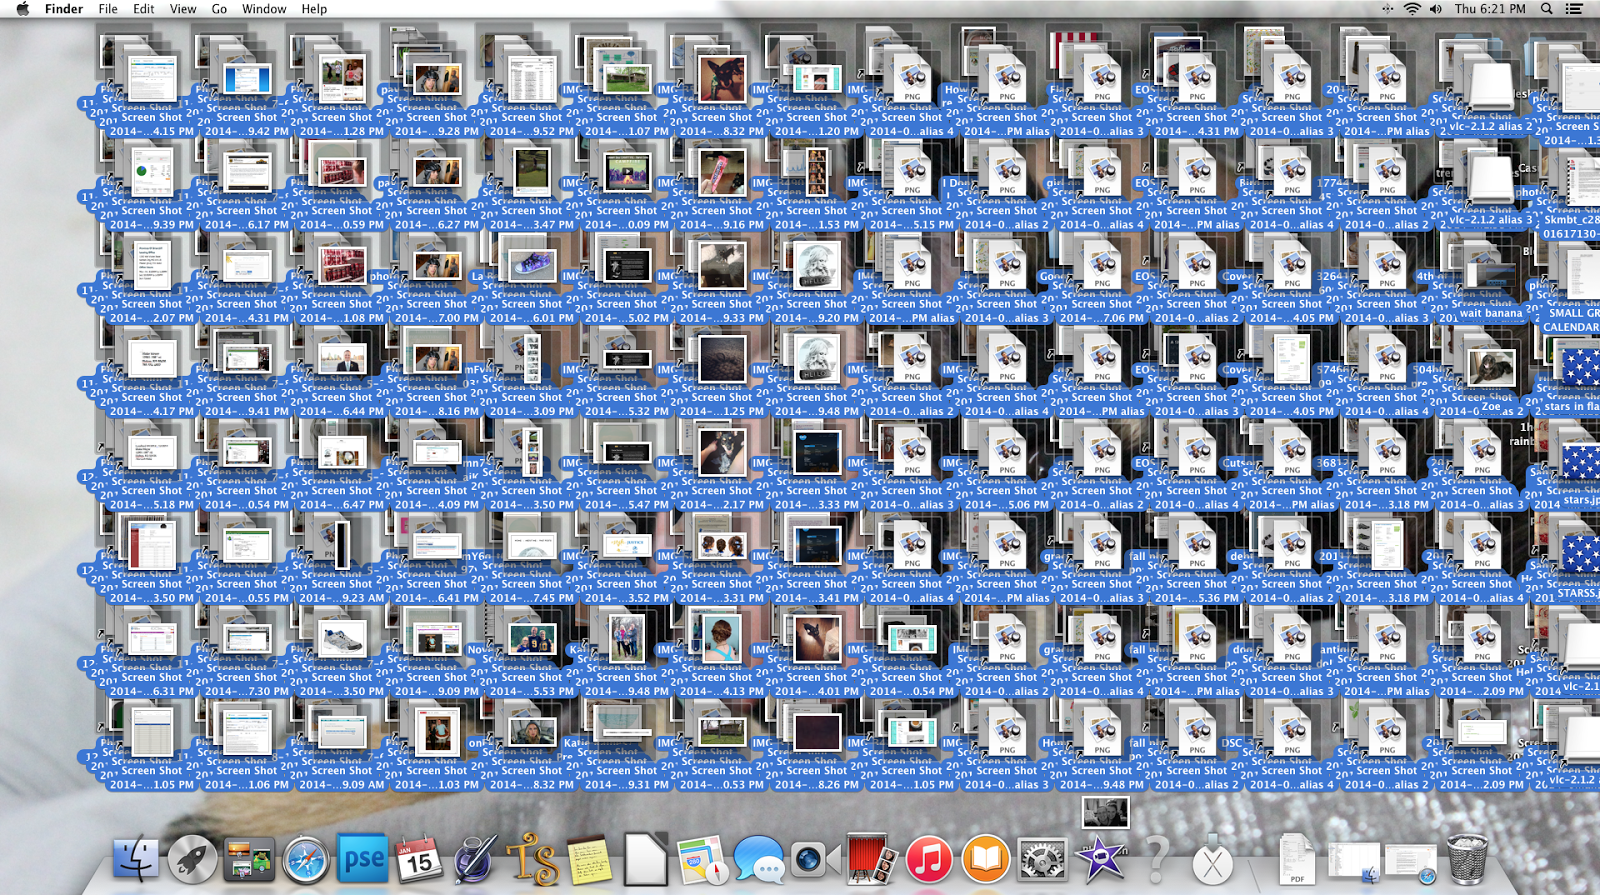Launch LibreOffice blank document icon in Dock
Screen dimensions: 1600x895
click(x=645, y=859)
